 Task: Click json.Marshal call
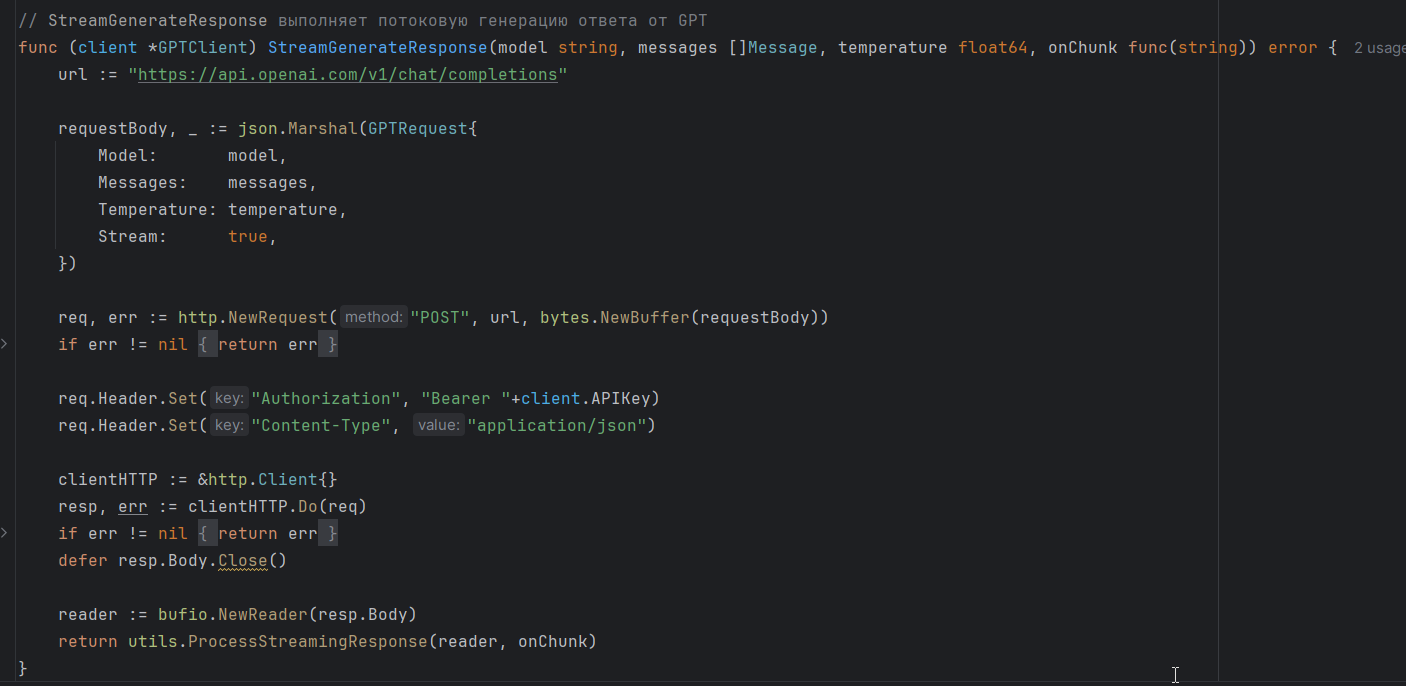[x=298, y=129]
